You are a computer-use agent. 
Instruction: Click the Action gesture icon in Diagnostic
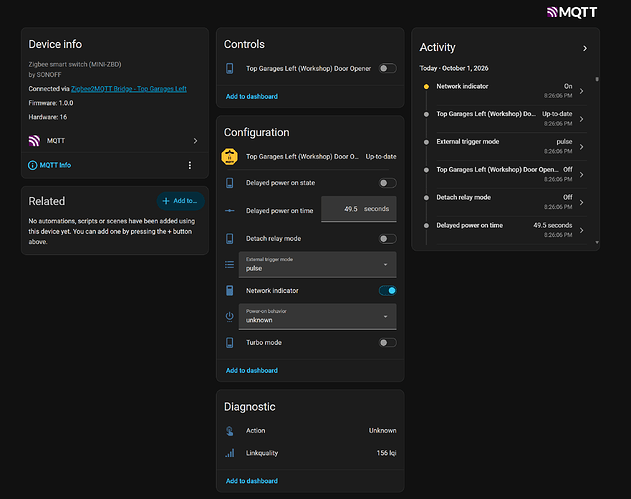click(x=229, y=431)
